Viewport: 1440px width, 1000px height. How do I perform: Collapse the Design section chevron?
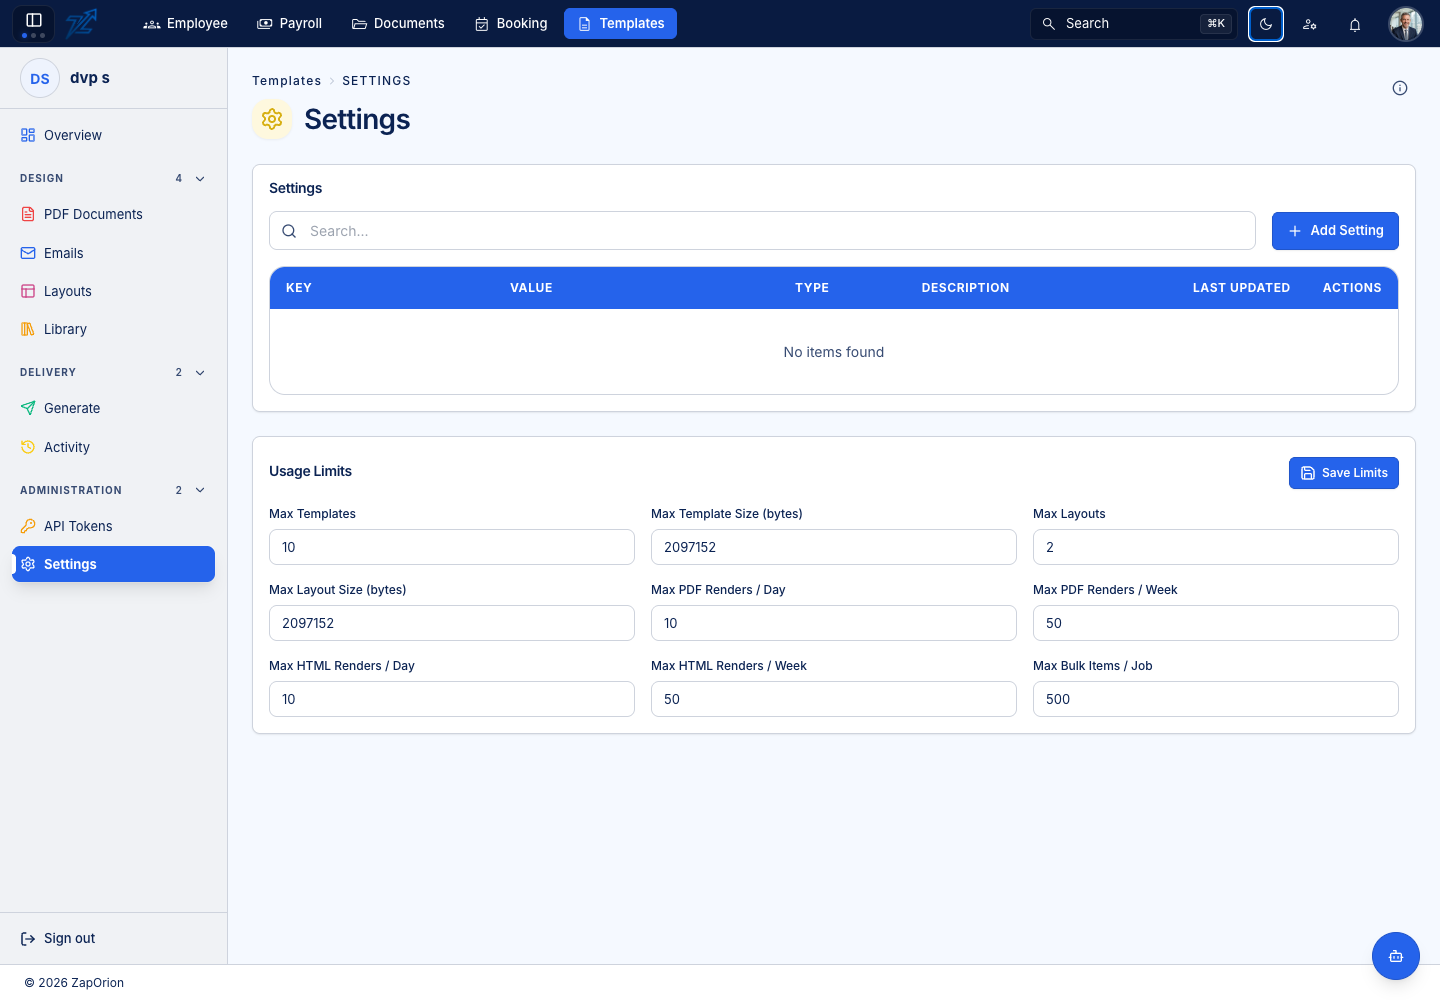(200, 179)
